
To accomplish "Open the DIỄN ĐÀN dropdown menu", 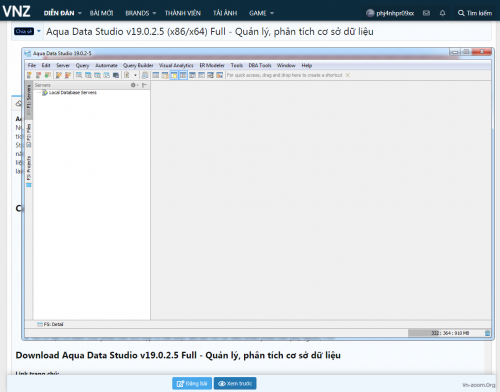I will point(63,13).
